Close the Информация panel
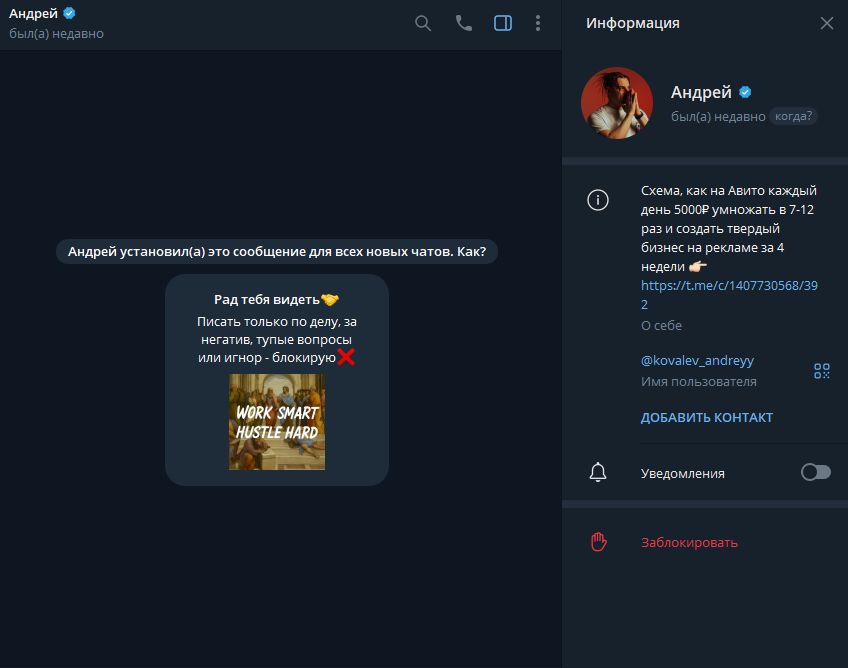 coord(826,23)
